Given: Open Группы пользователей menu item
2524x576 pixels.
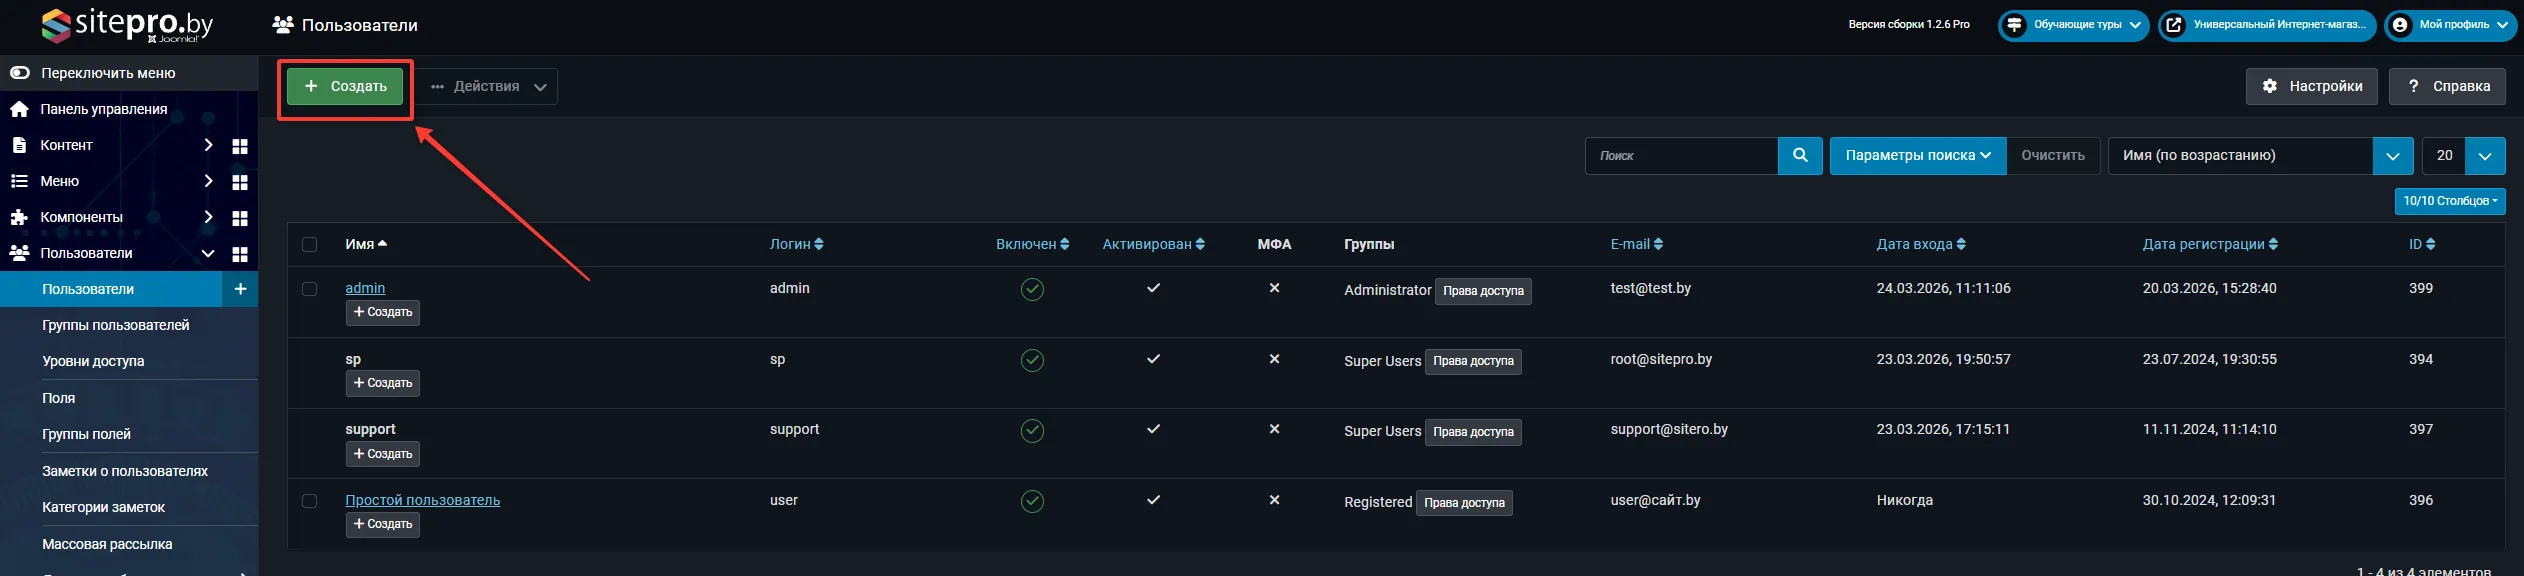Looking at the screenshot, I should coord(116,325).
